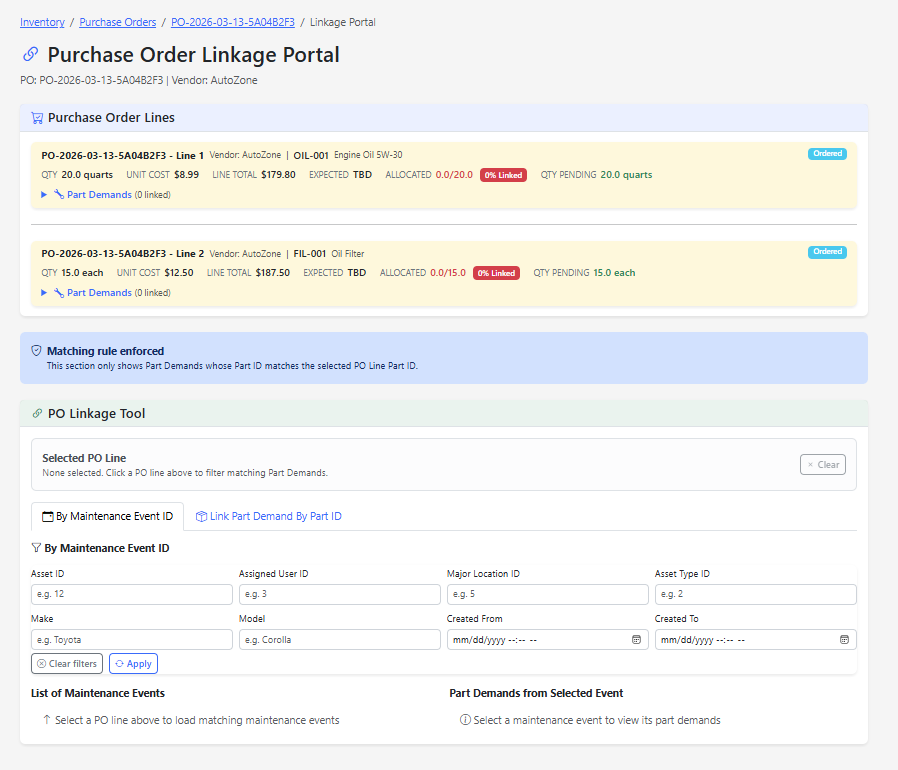898x770 pixels.
Task: Focus the Model field
Action: (x=340, y=639)
